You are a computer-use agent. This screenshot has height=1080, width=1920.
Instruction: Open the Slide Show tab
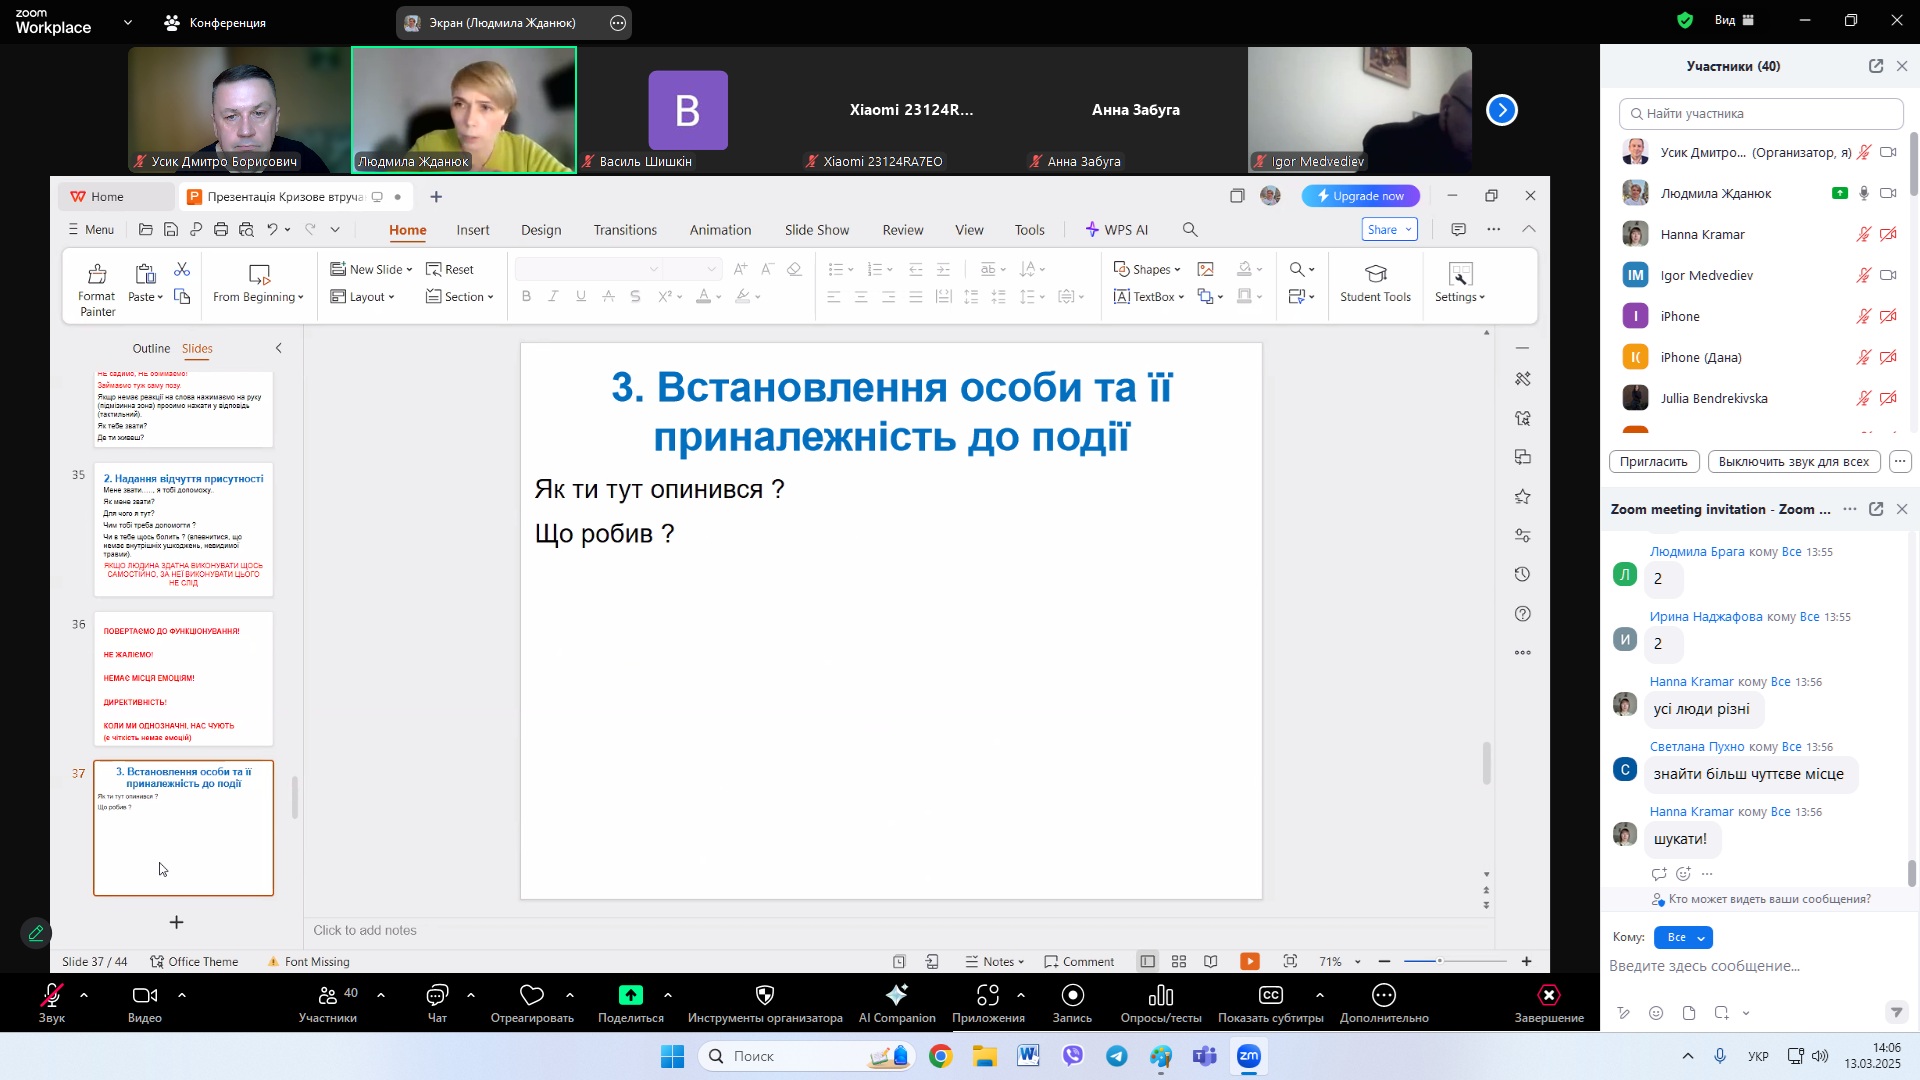817,230
